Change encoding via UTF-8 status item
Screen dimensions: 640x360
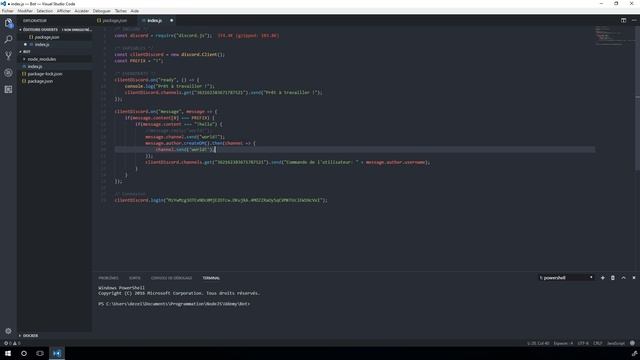tap(583, 343)
